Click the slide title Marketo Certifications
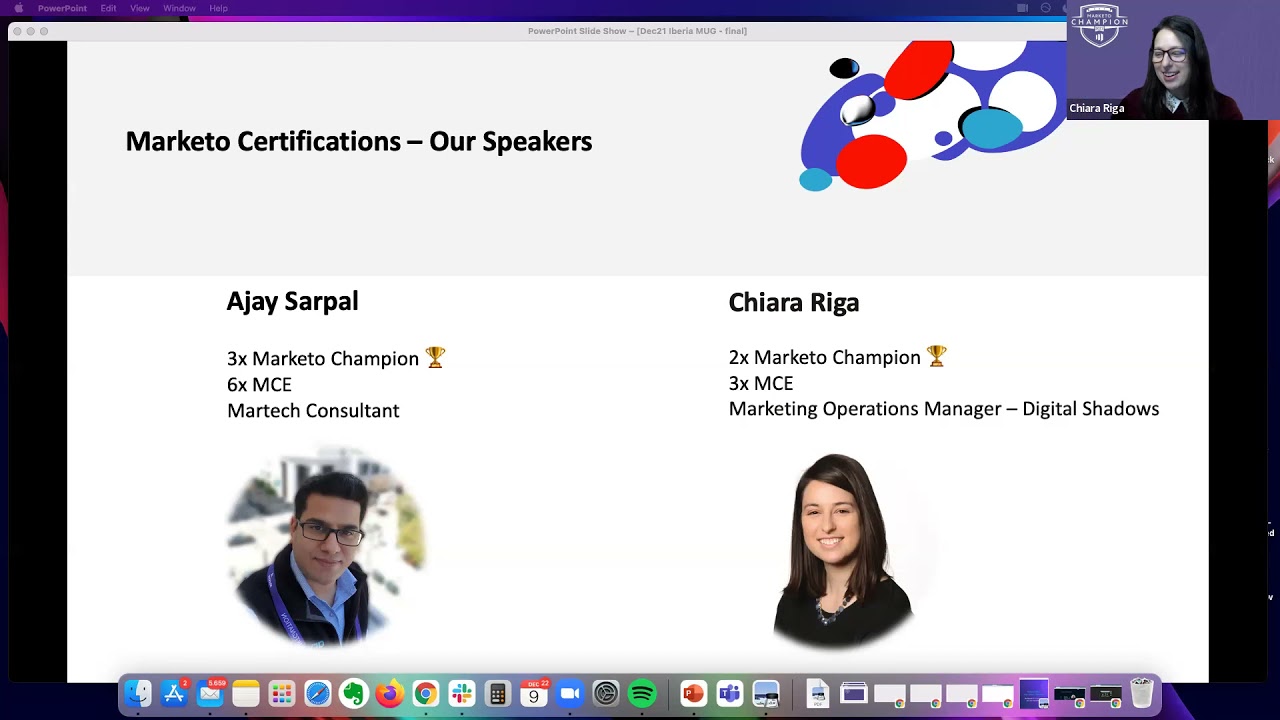 tap(359, 141)
